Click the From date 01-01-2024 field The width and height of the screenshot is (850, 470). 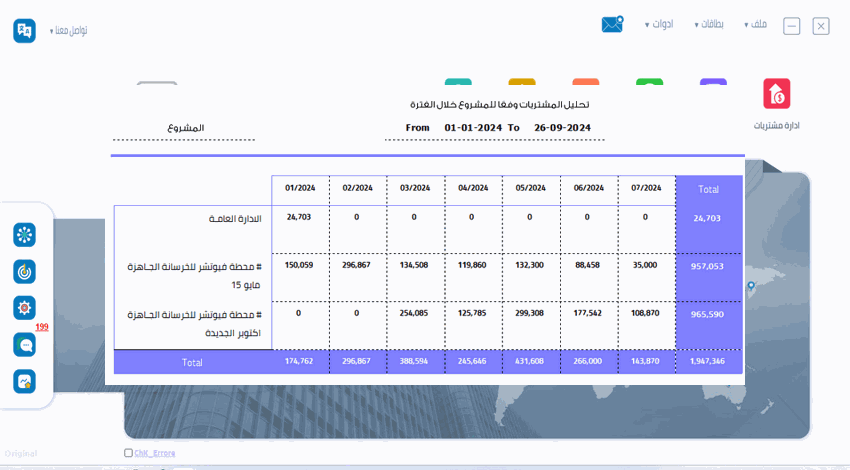click(x=472, y=128)
